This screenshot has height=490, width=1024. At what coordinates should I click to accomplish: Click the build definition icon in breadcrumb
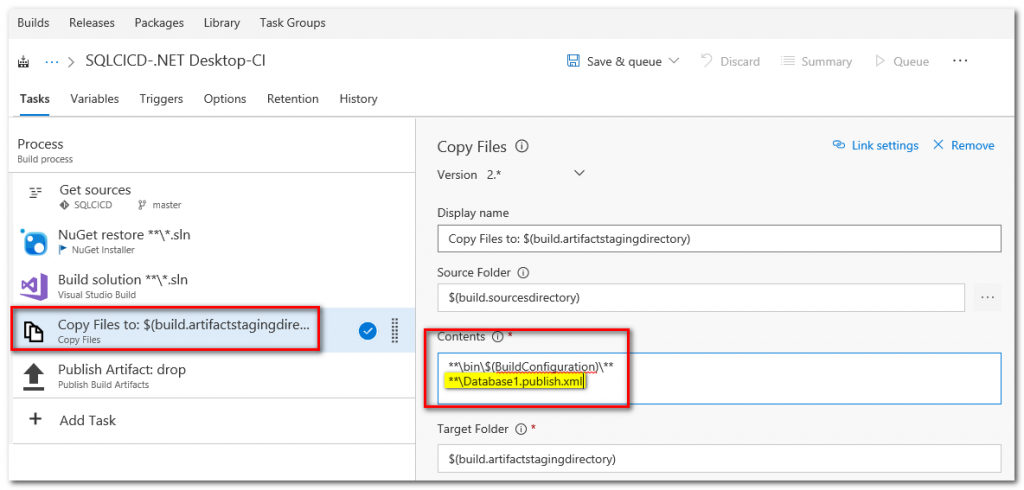[x=24, y=62]
